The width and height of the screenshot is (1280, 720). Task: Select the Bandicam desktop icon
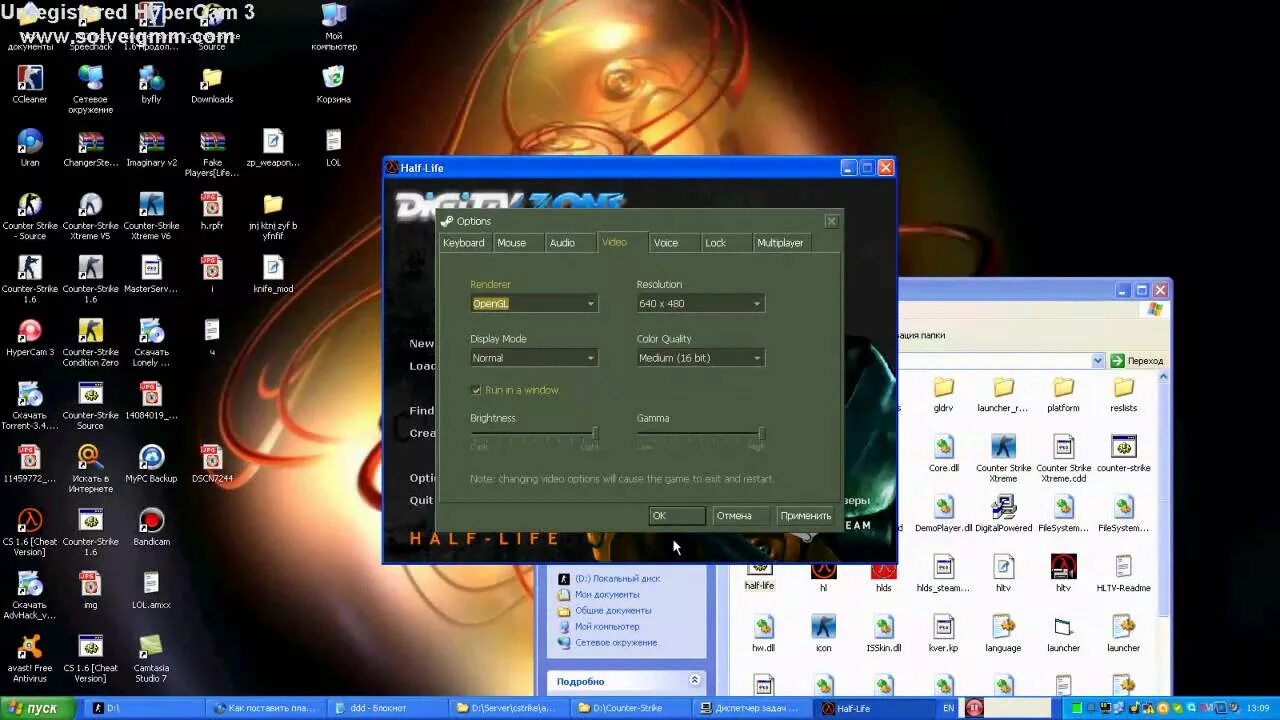point(151,527)
